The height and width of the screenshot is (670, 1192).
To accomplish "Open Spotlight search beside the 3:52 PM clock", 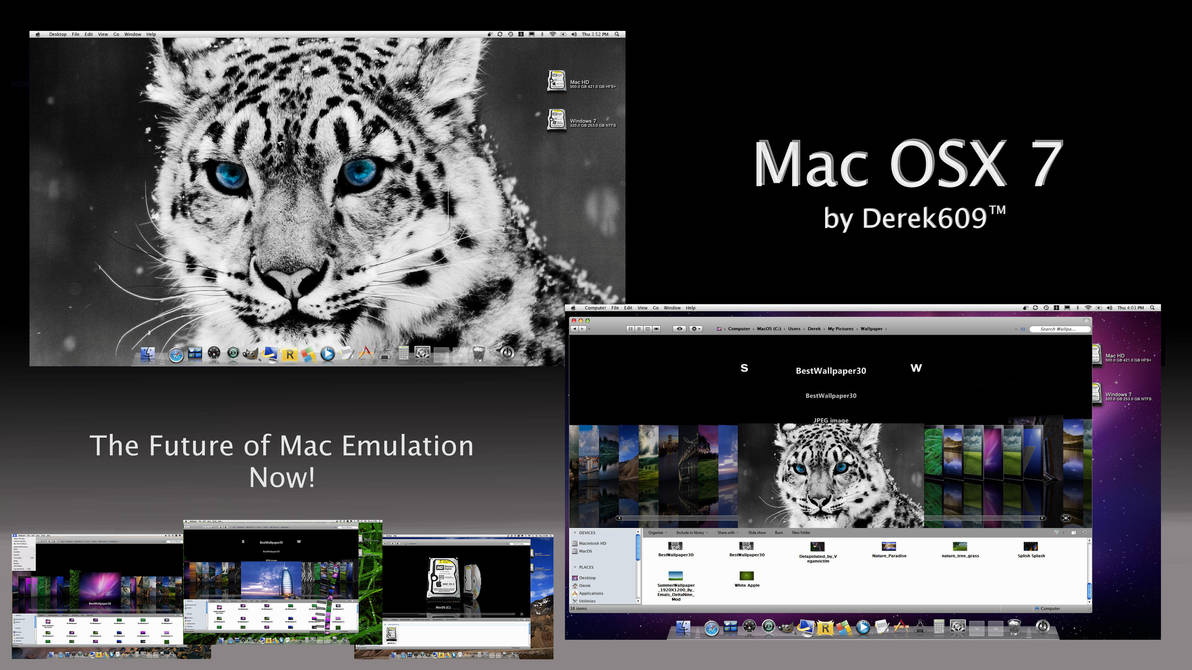I will [617, 34].
